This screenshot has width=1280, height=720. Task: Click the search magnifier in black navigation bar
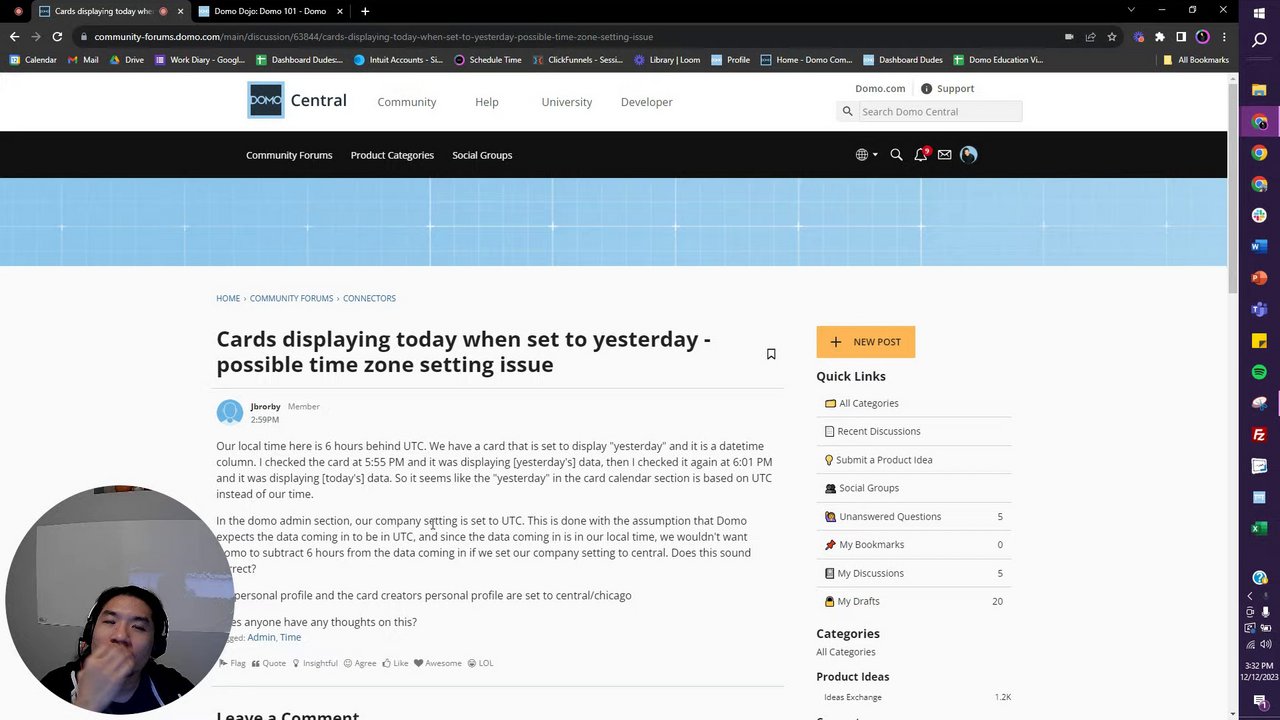pyautogui.click(x=896, y=155)
